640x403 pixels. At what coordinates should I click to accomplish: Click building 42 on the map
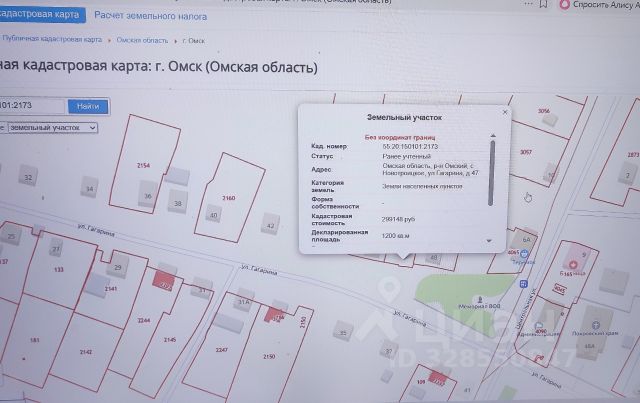[x=270, y=225]
